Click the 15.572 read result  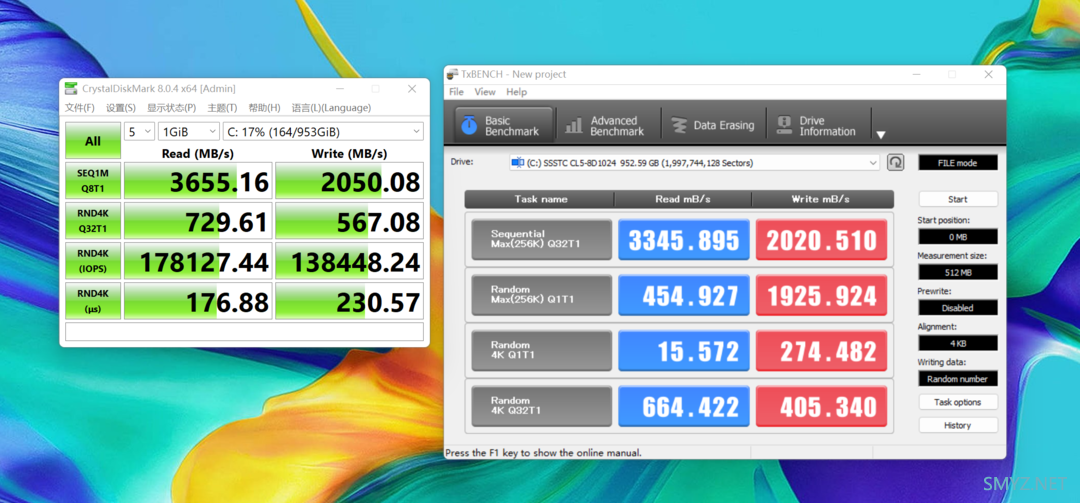click(x=684, y=351)
